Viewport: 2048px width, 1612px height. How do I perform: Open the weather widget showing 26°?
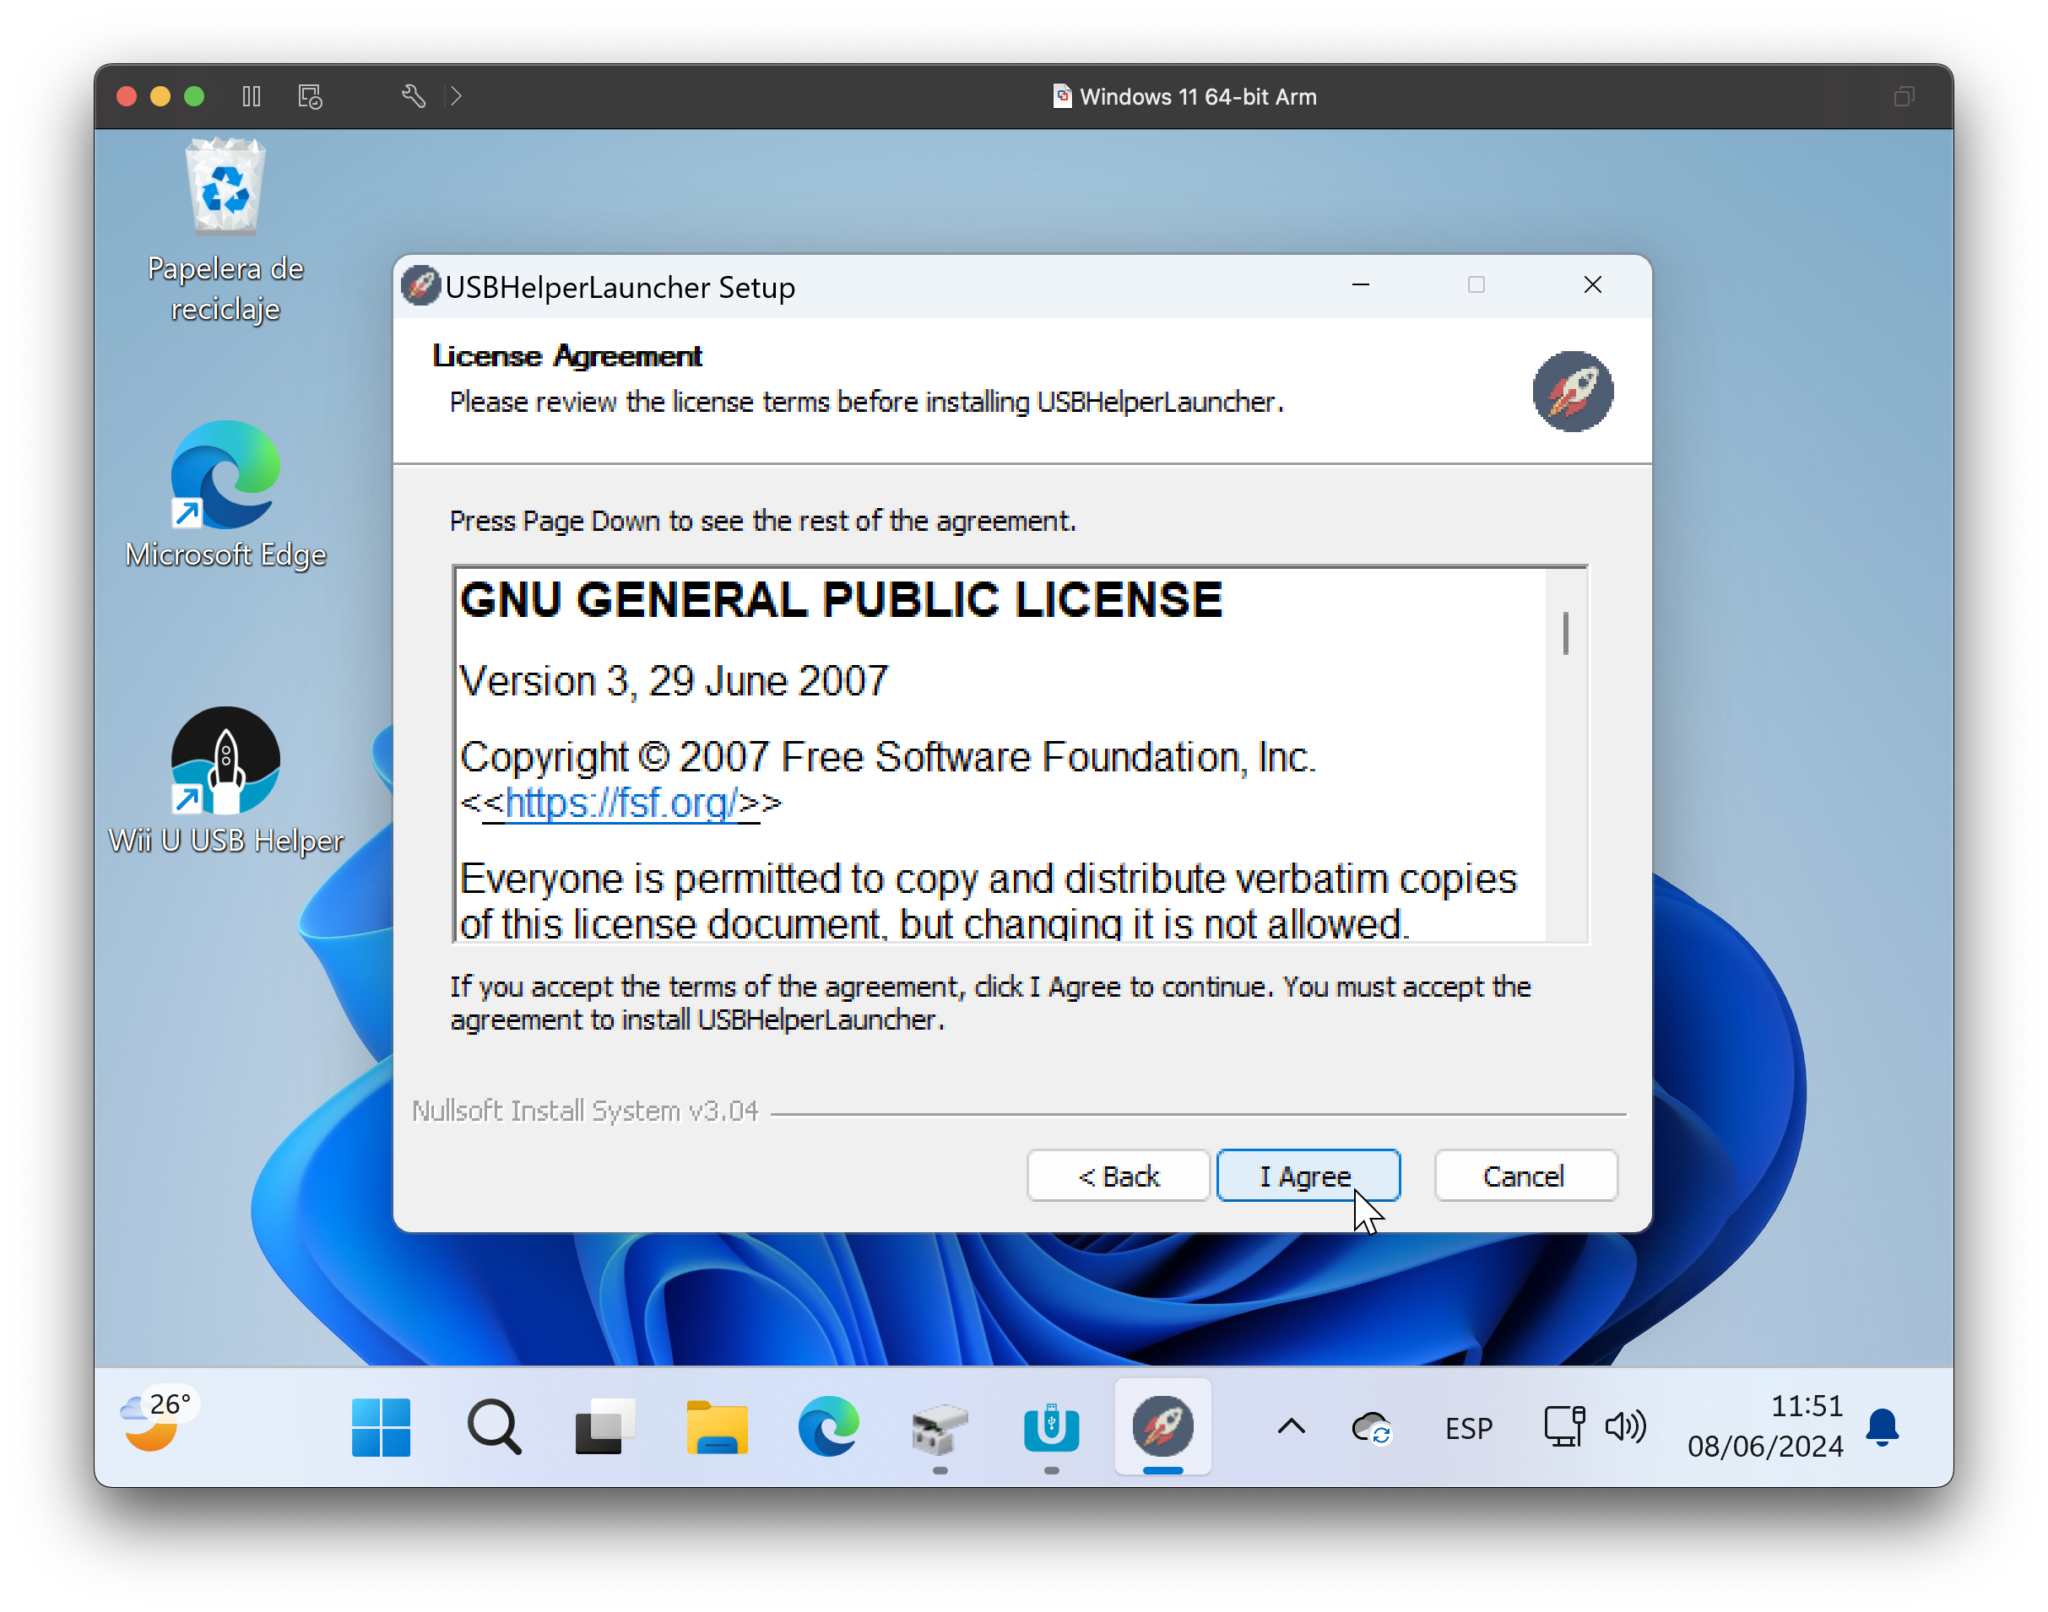pos(155,1422)
